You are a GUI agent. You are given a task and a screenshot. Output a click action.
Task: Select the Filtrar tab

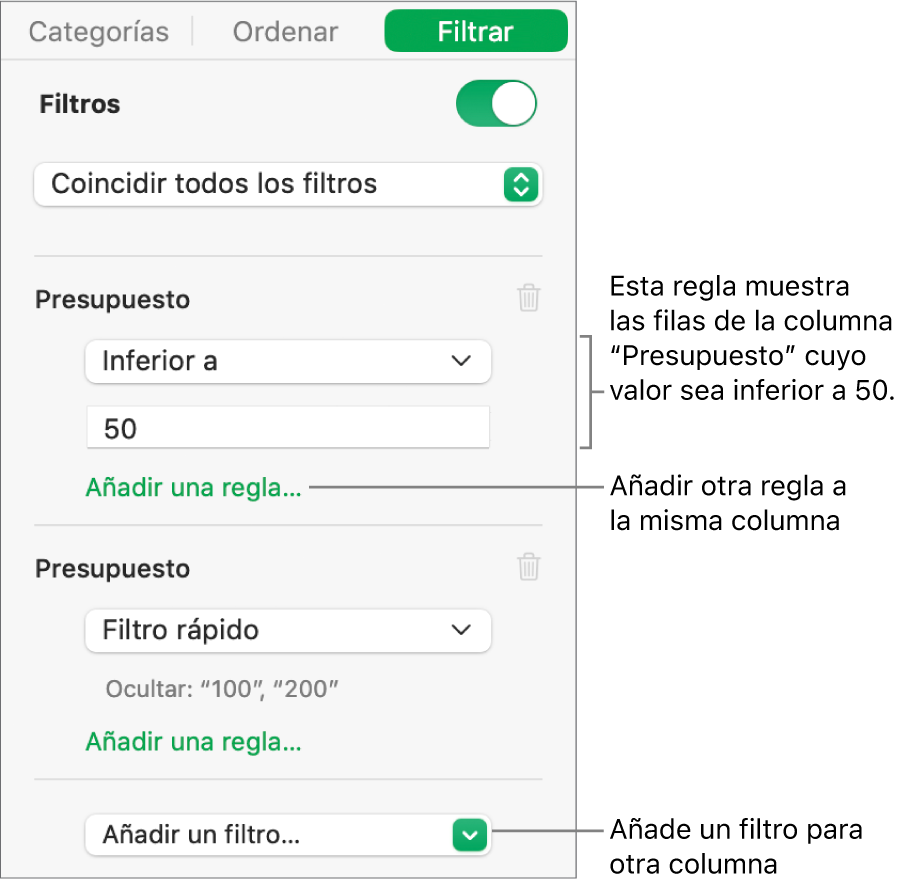coord(475,31)
